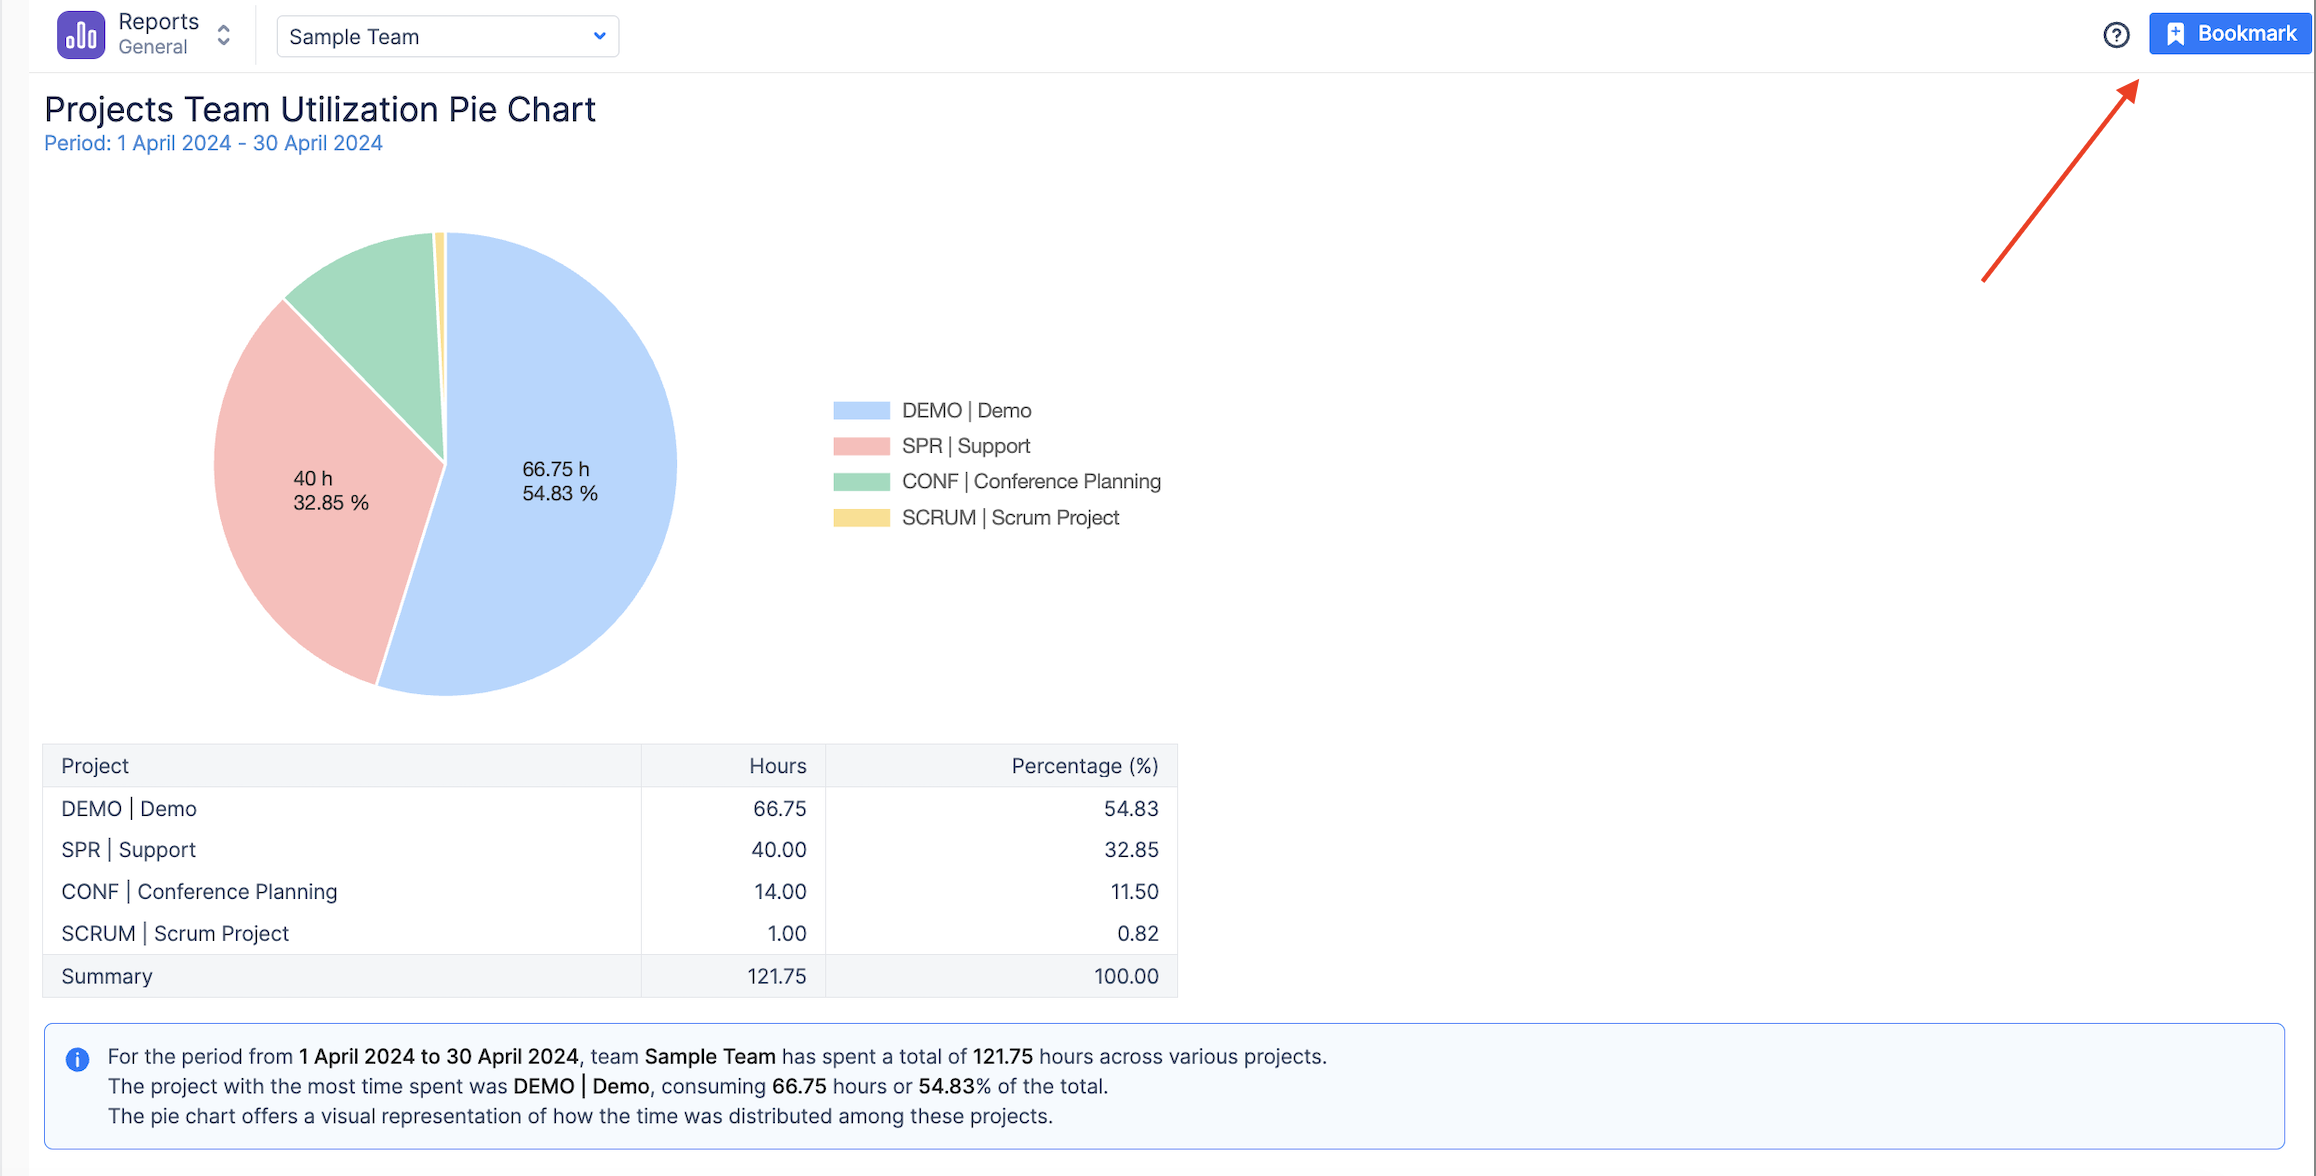Click the Period date range text
2316x1176 pixels.
(213, 143)
